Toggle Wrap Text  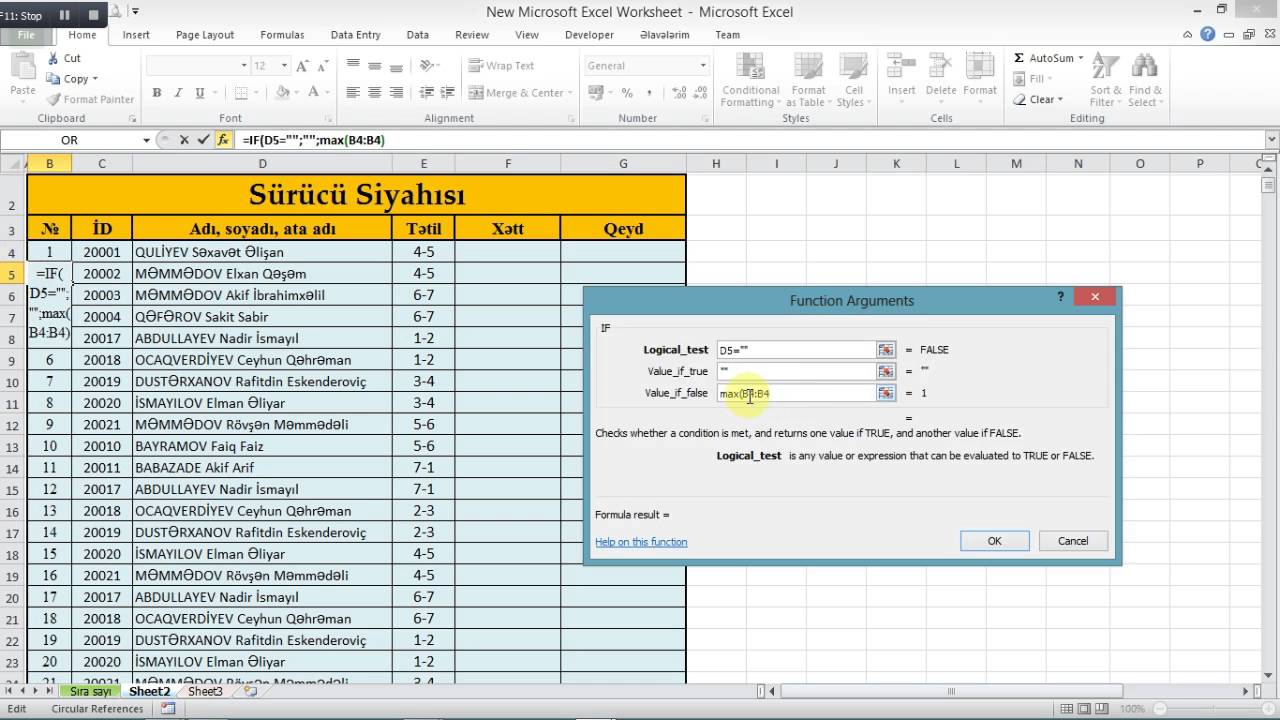[501, 66]
